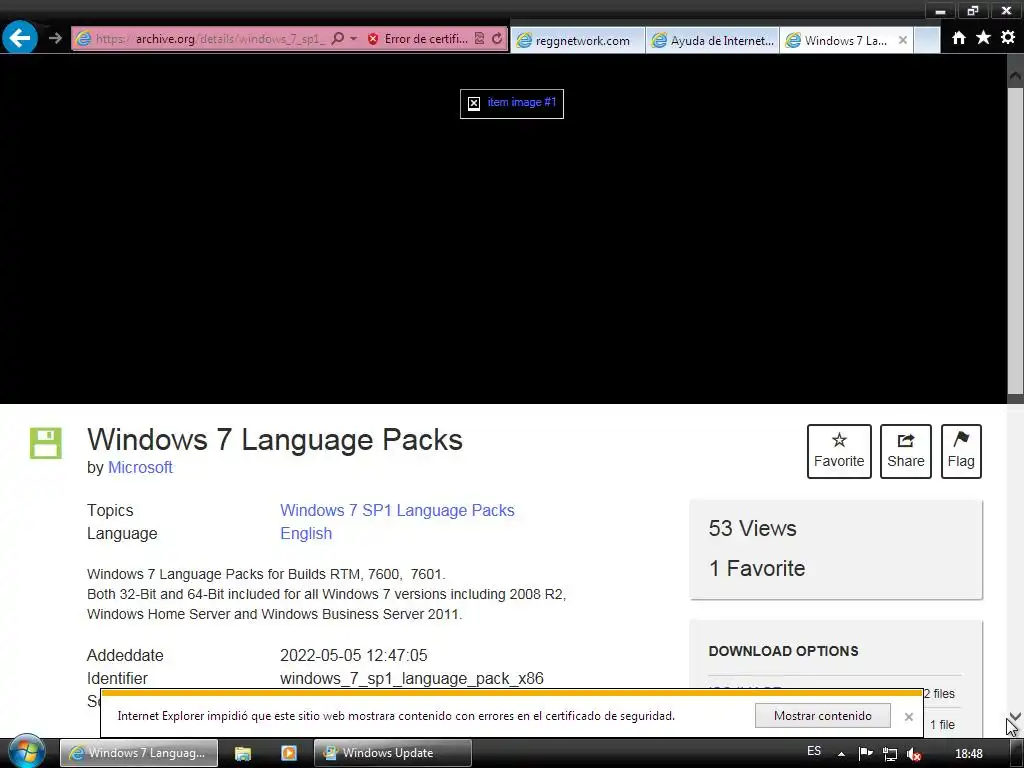Open the Tools gear menu
The width and height of the screenshot is (1024, 768).
pos(1008,38)
